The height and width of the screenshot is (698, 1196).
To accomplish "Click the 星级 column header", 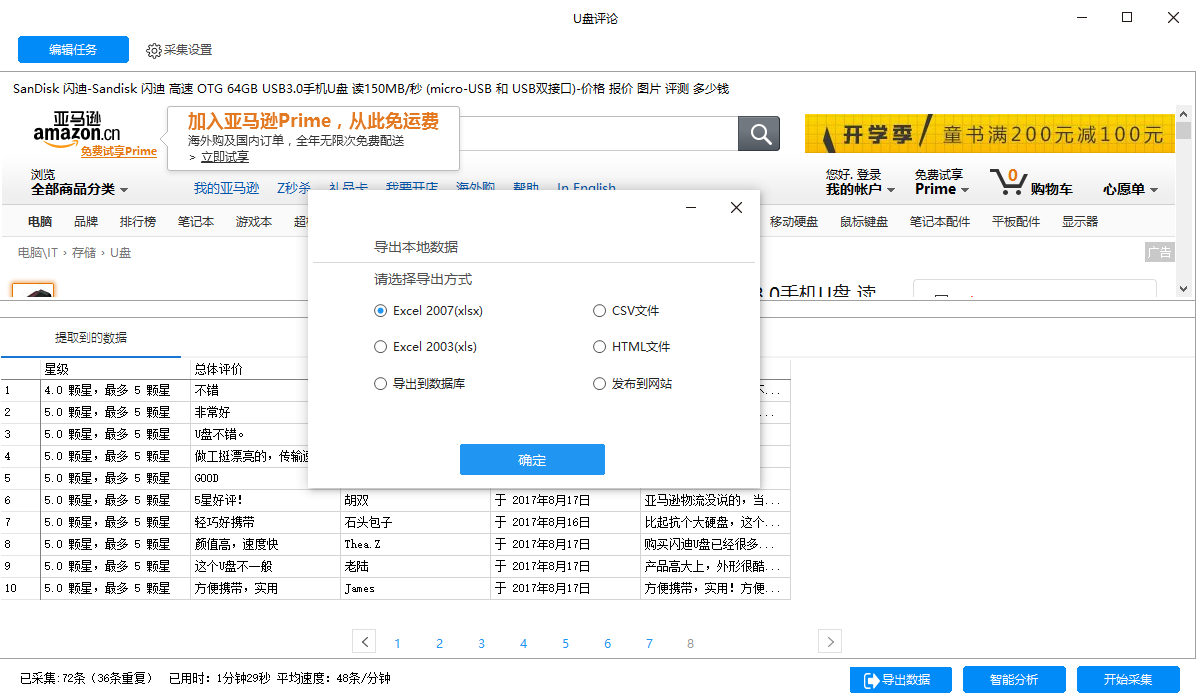I will point(115,369).
